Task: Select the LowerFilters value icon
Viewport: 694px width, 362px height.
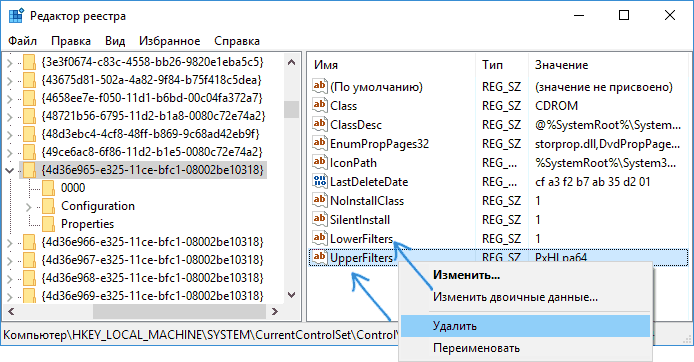Action: 320,239
